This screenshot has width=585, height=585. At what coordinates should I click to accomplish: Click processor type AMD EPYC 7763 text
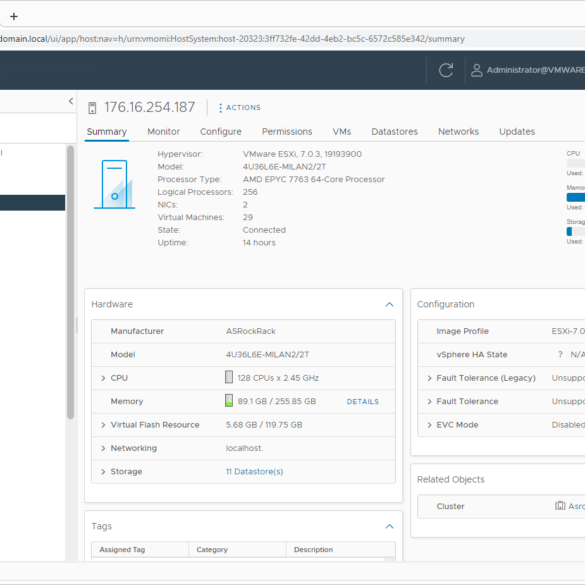coord(313,179)
